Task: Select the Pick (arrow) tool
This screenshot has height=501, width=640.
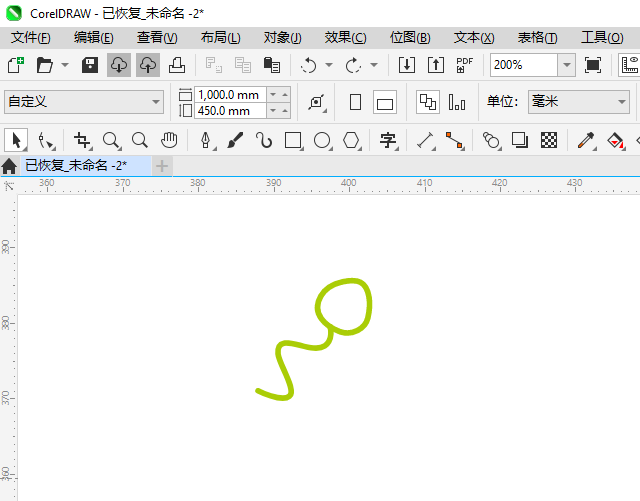Action: (16, 141)
